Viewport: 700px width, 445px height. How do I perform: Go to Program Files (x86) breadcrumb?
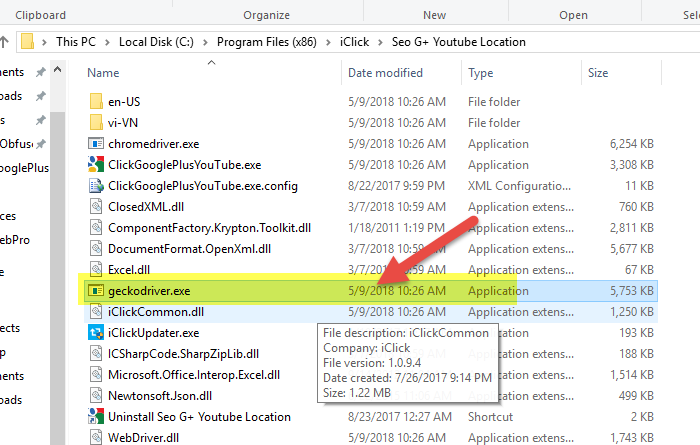click(x=267, y=42)
